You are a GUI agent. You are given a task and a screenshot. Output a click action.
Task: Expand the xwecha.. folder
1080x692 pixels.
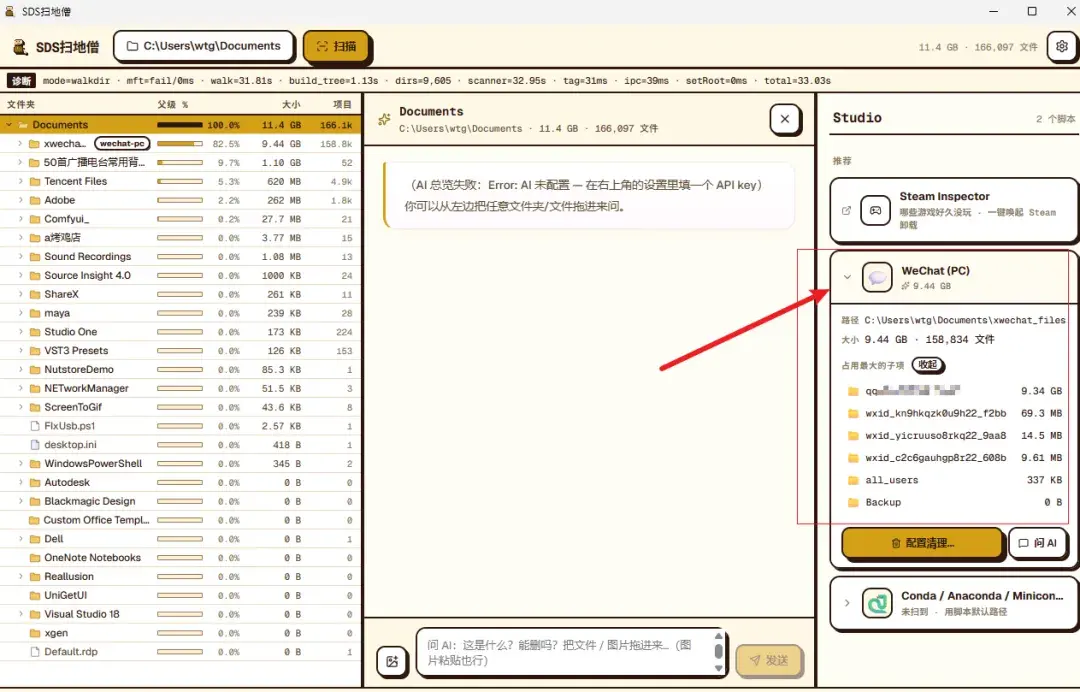(20, 143)
